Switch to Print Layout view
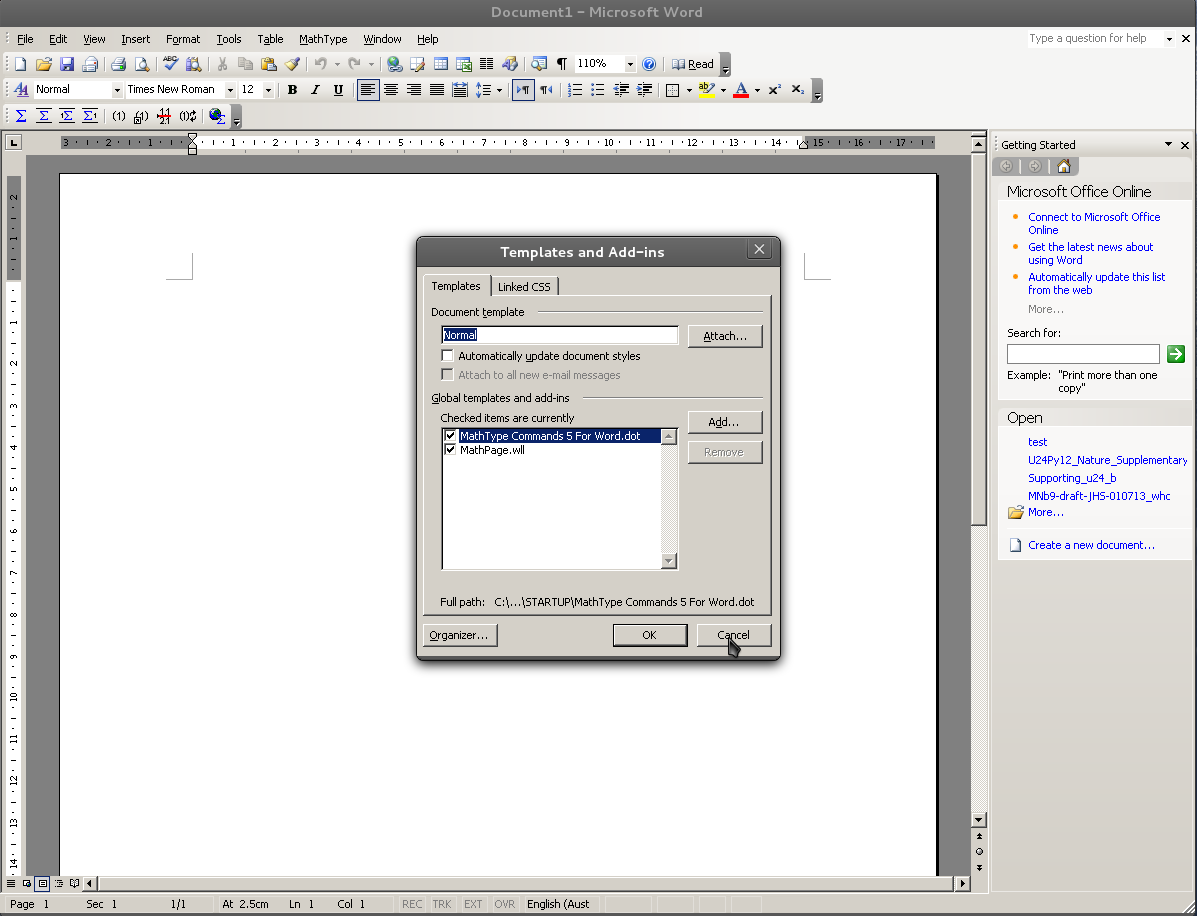Image resolution: width=1197 pixels, height=916 pixels. pos(42,883)
